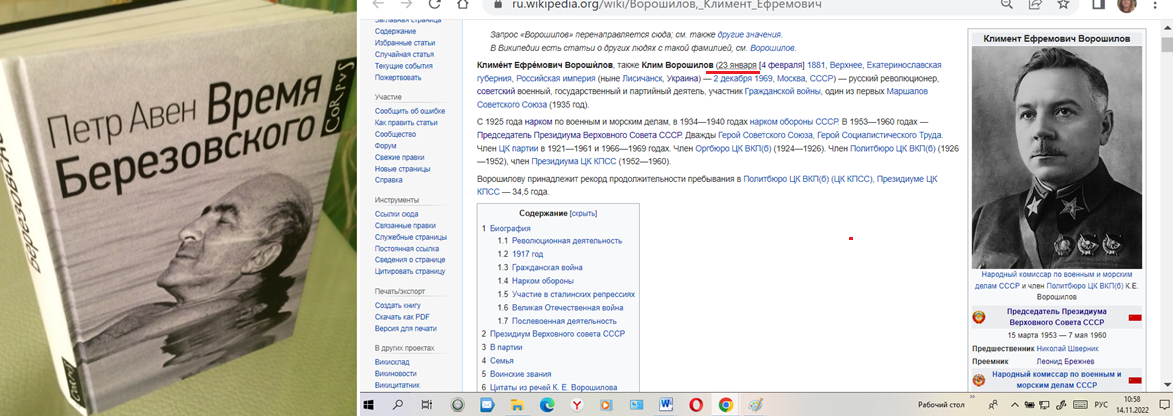Open the Photos app on the taskbar
The height and width of the screenshot is (416, 1173).
637,405
